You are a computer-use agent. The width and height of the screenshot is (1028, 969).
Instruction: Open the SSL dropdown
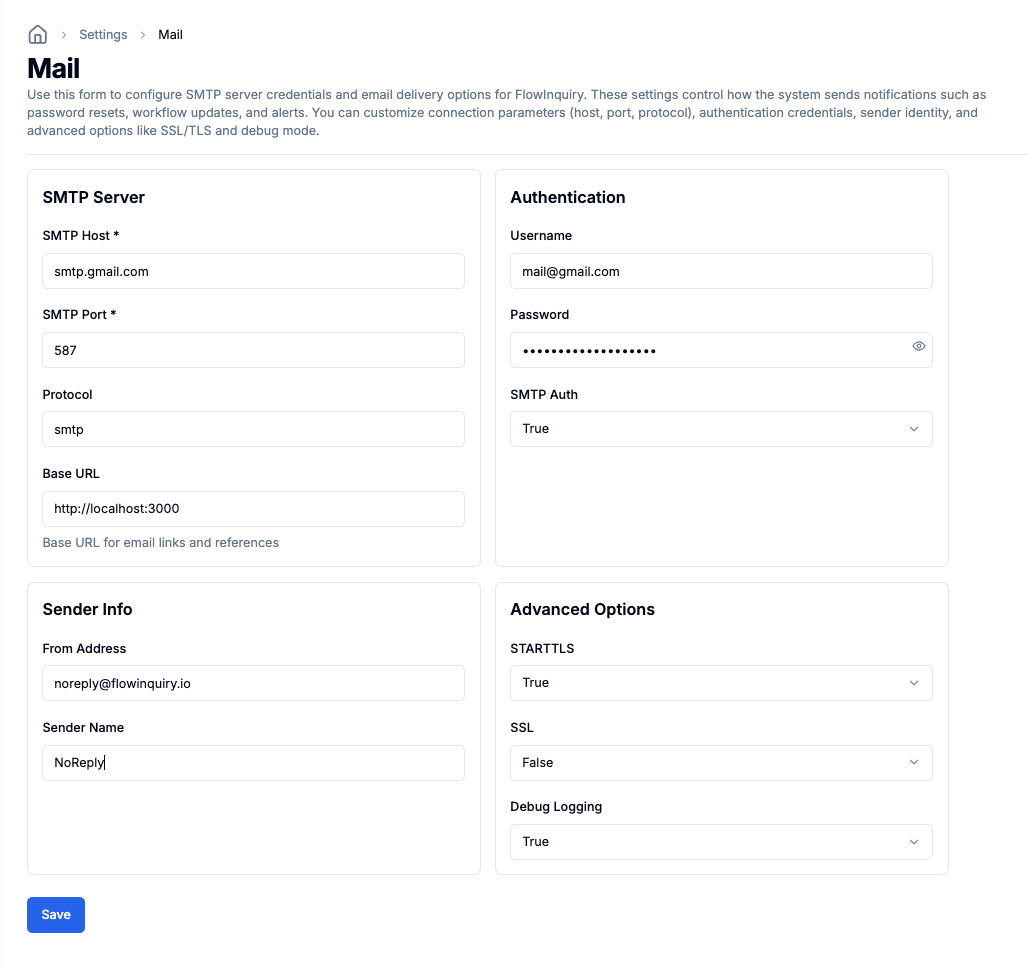(720, 762)
